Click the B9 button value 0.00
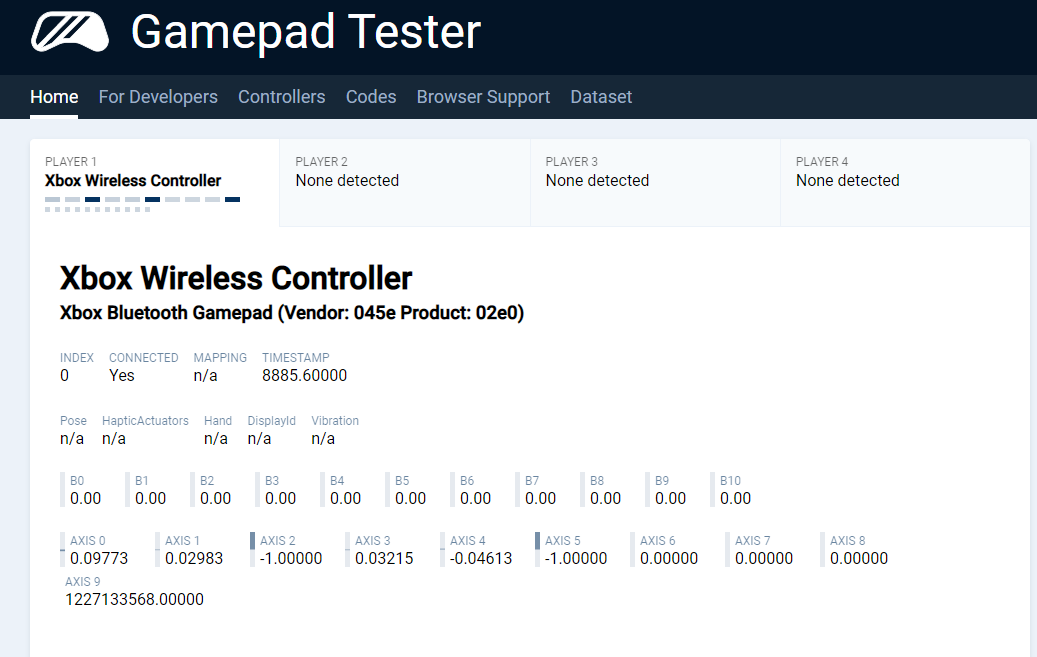1037x657 pixels. [670, 498]
